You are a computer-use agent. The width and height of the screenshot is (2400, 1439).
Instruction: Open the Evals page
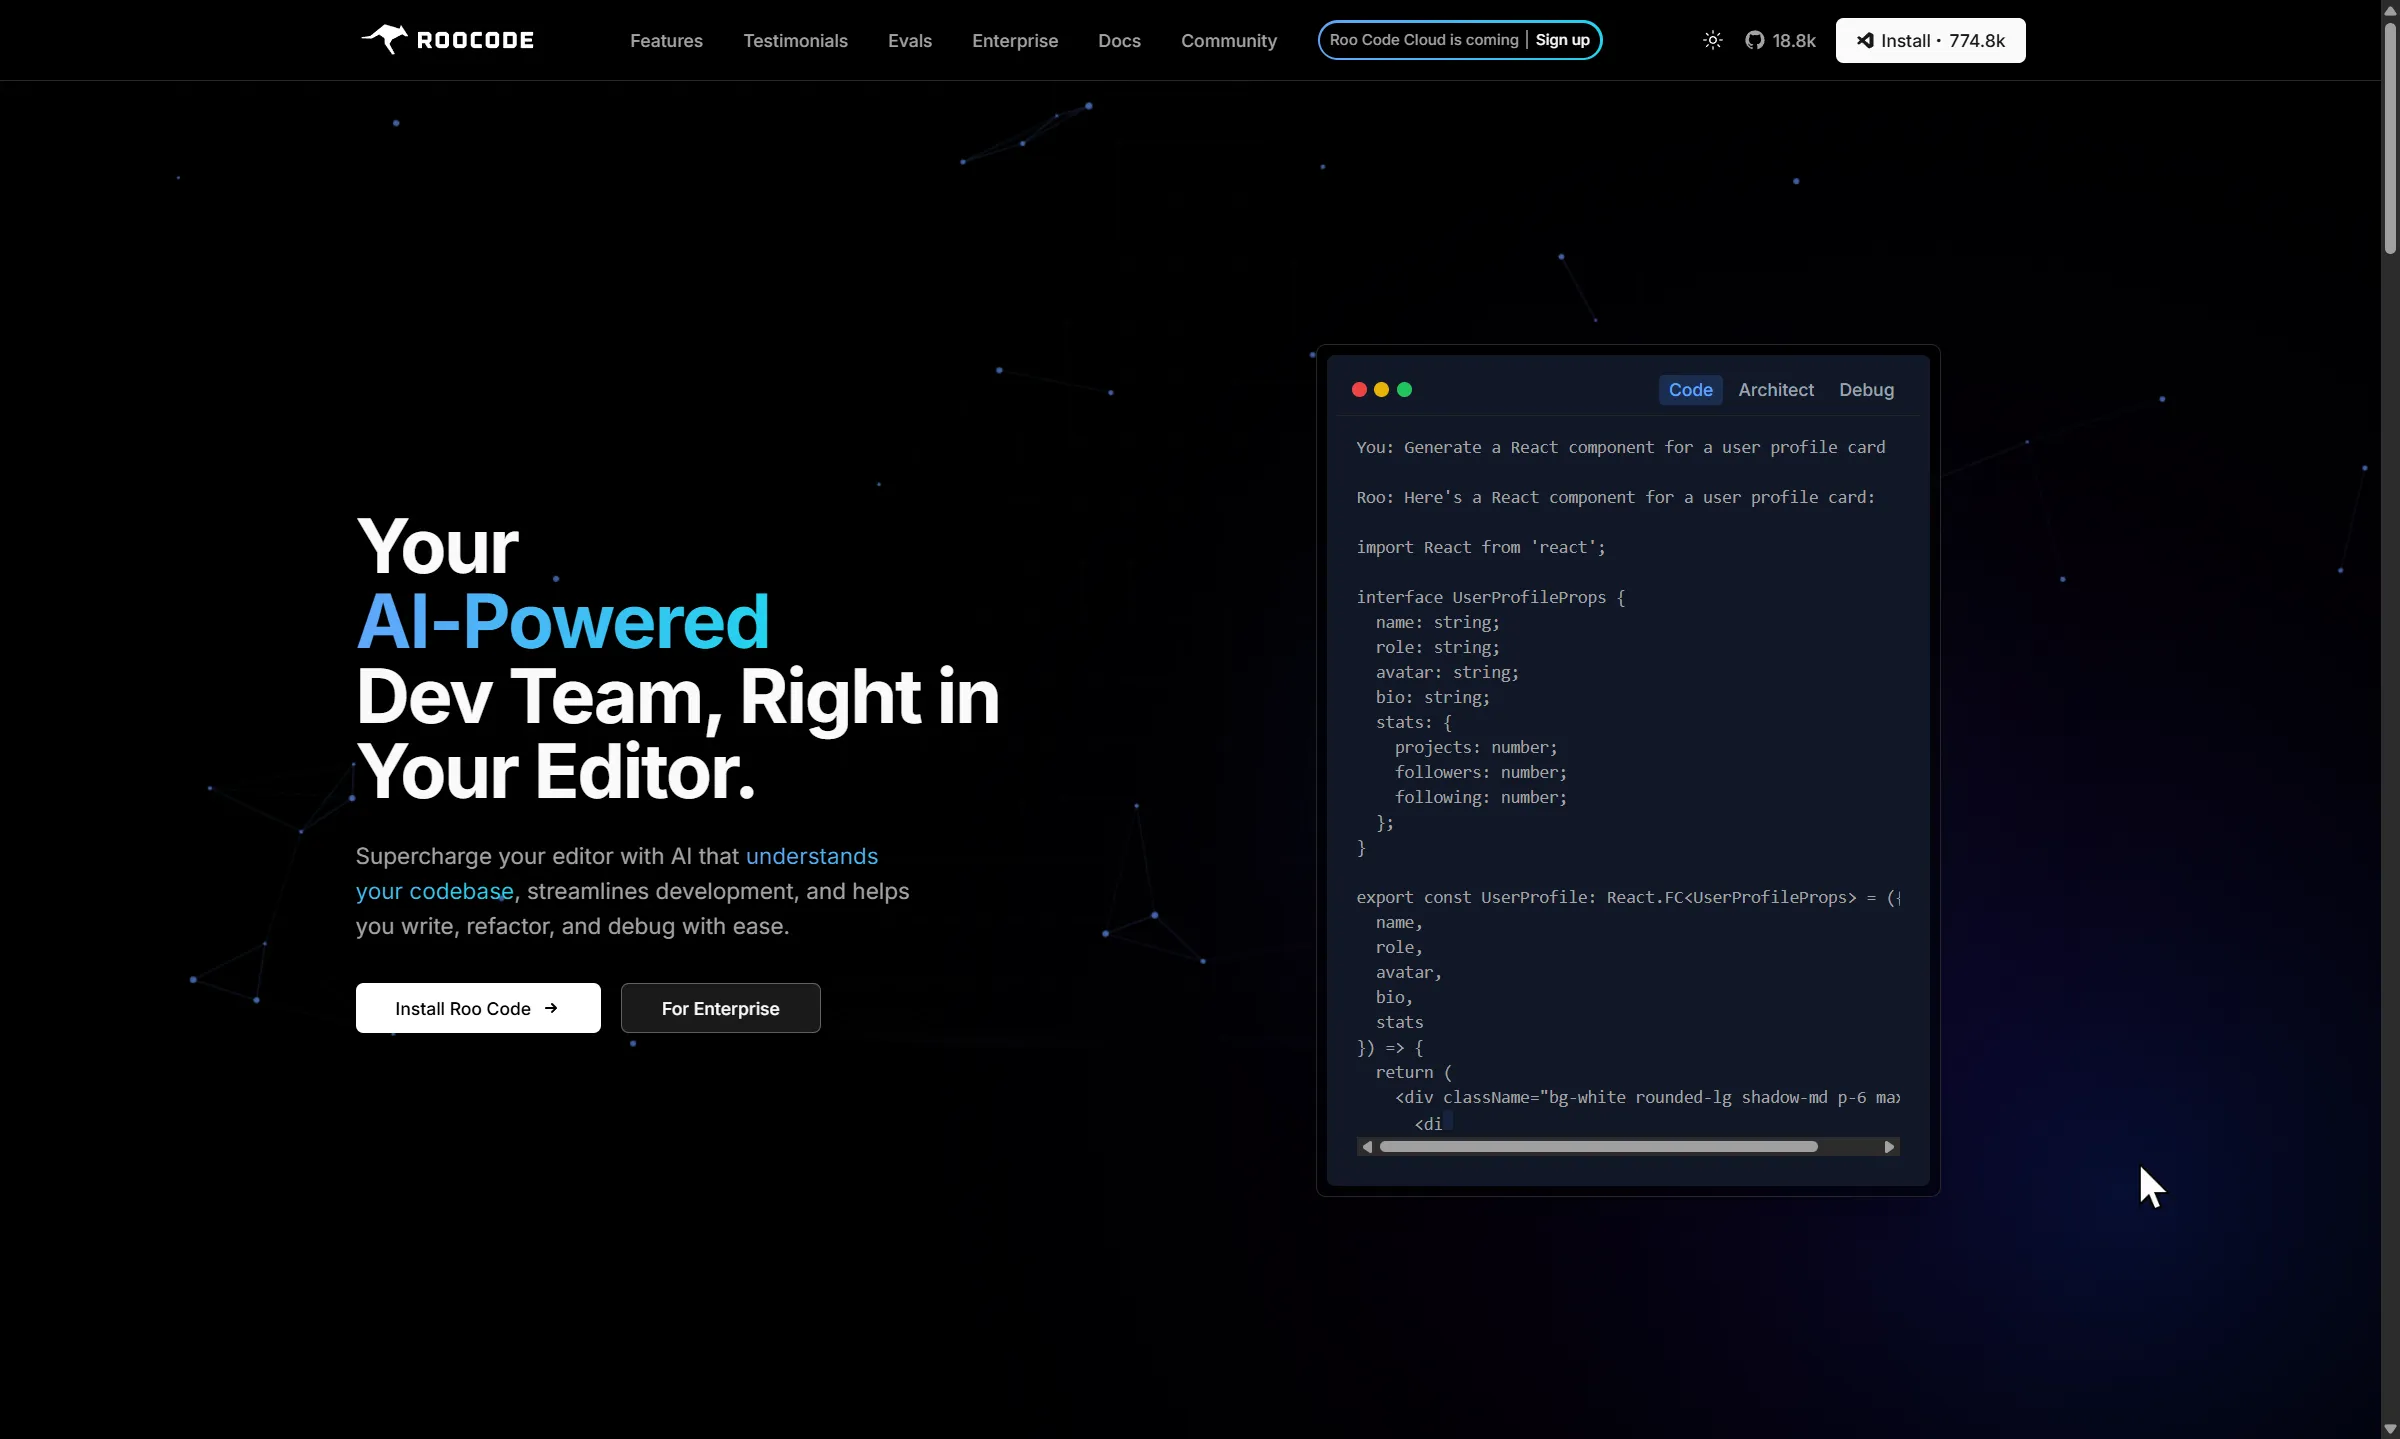pos(910,41)
